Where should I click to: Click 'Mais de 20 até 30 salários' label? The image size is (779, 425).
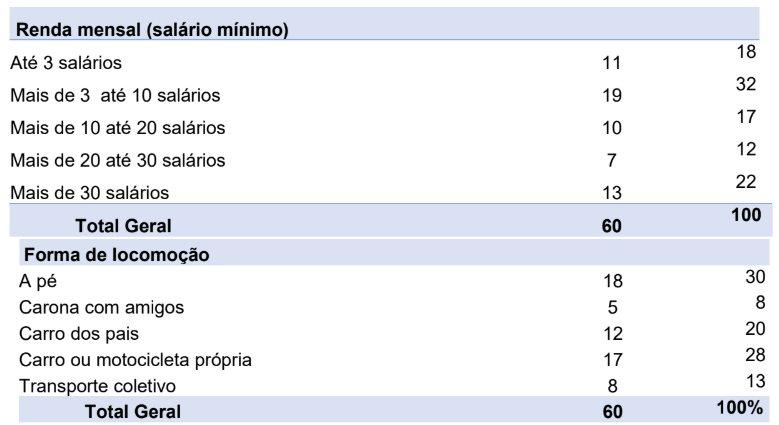[x=118, y=160]
